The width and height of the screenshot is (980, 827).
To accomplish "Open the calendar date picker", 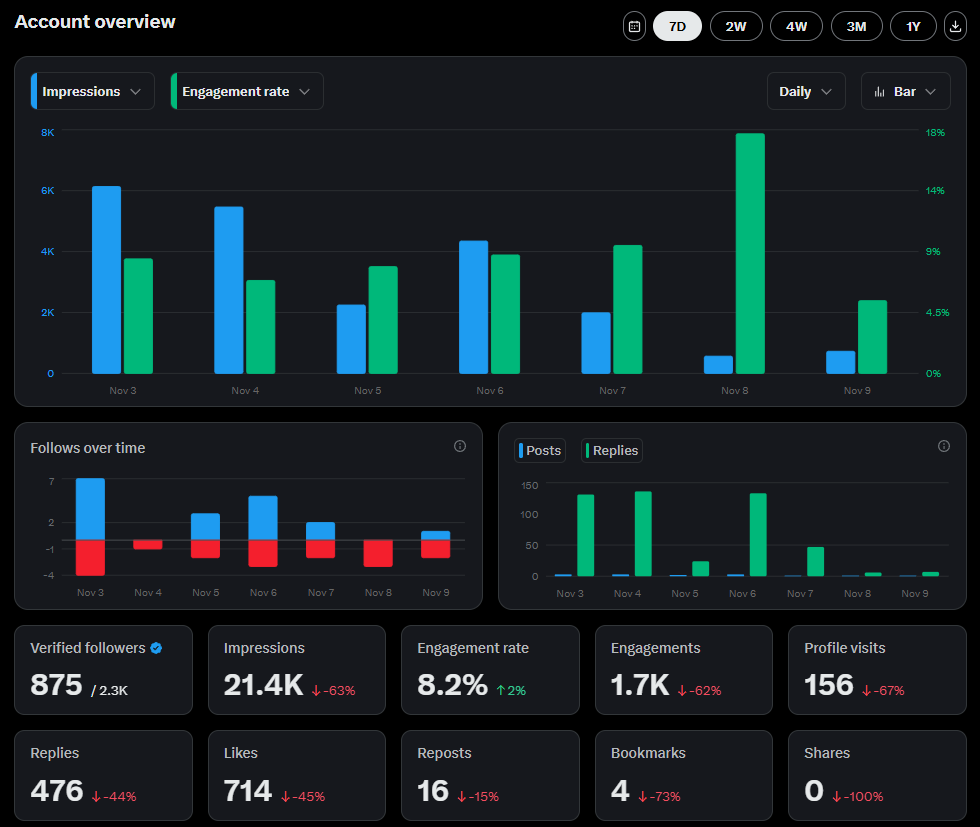I will (x=634, y=27).
